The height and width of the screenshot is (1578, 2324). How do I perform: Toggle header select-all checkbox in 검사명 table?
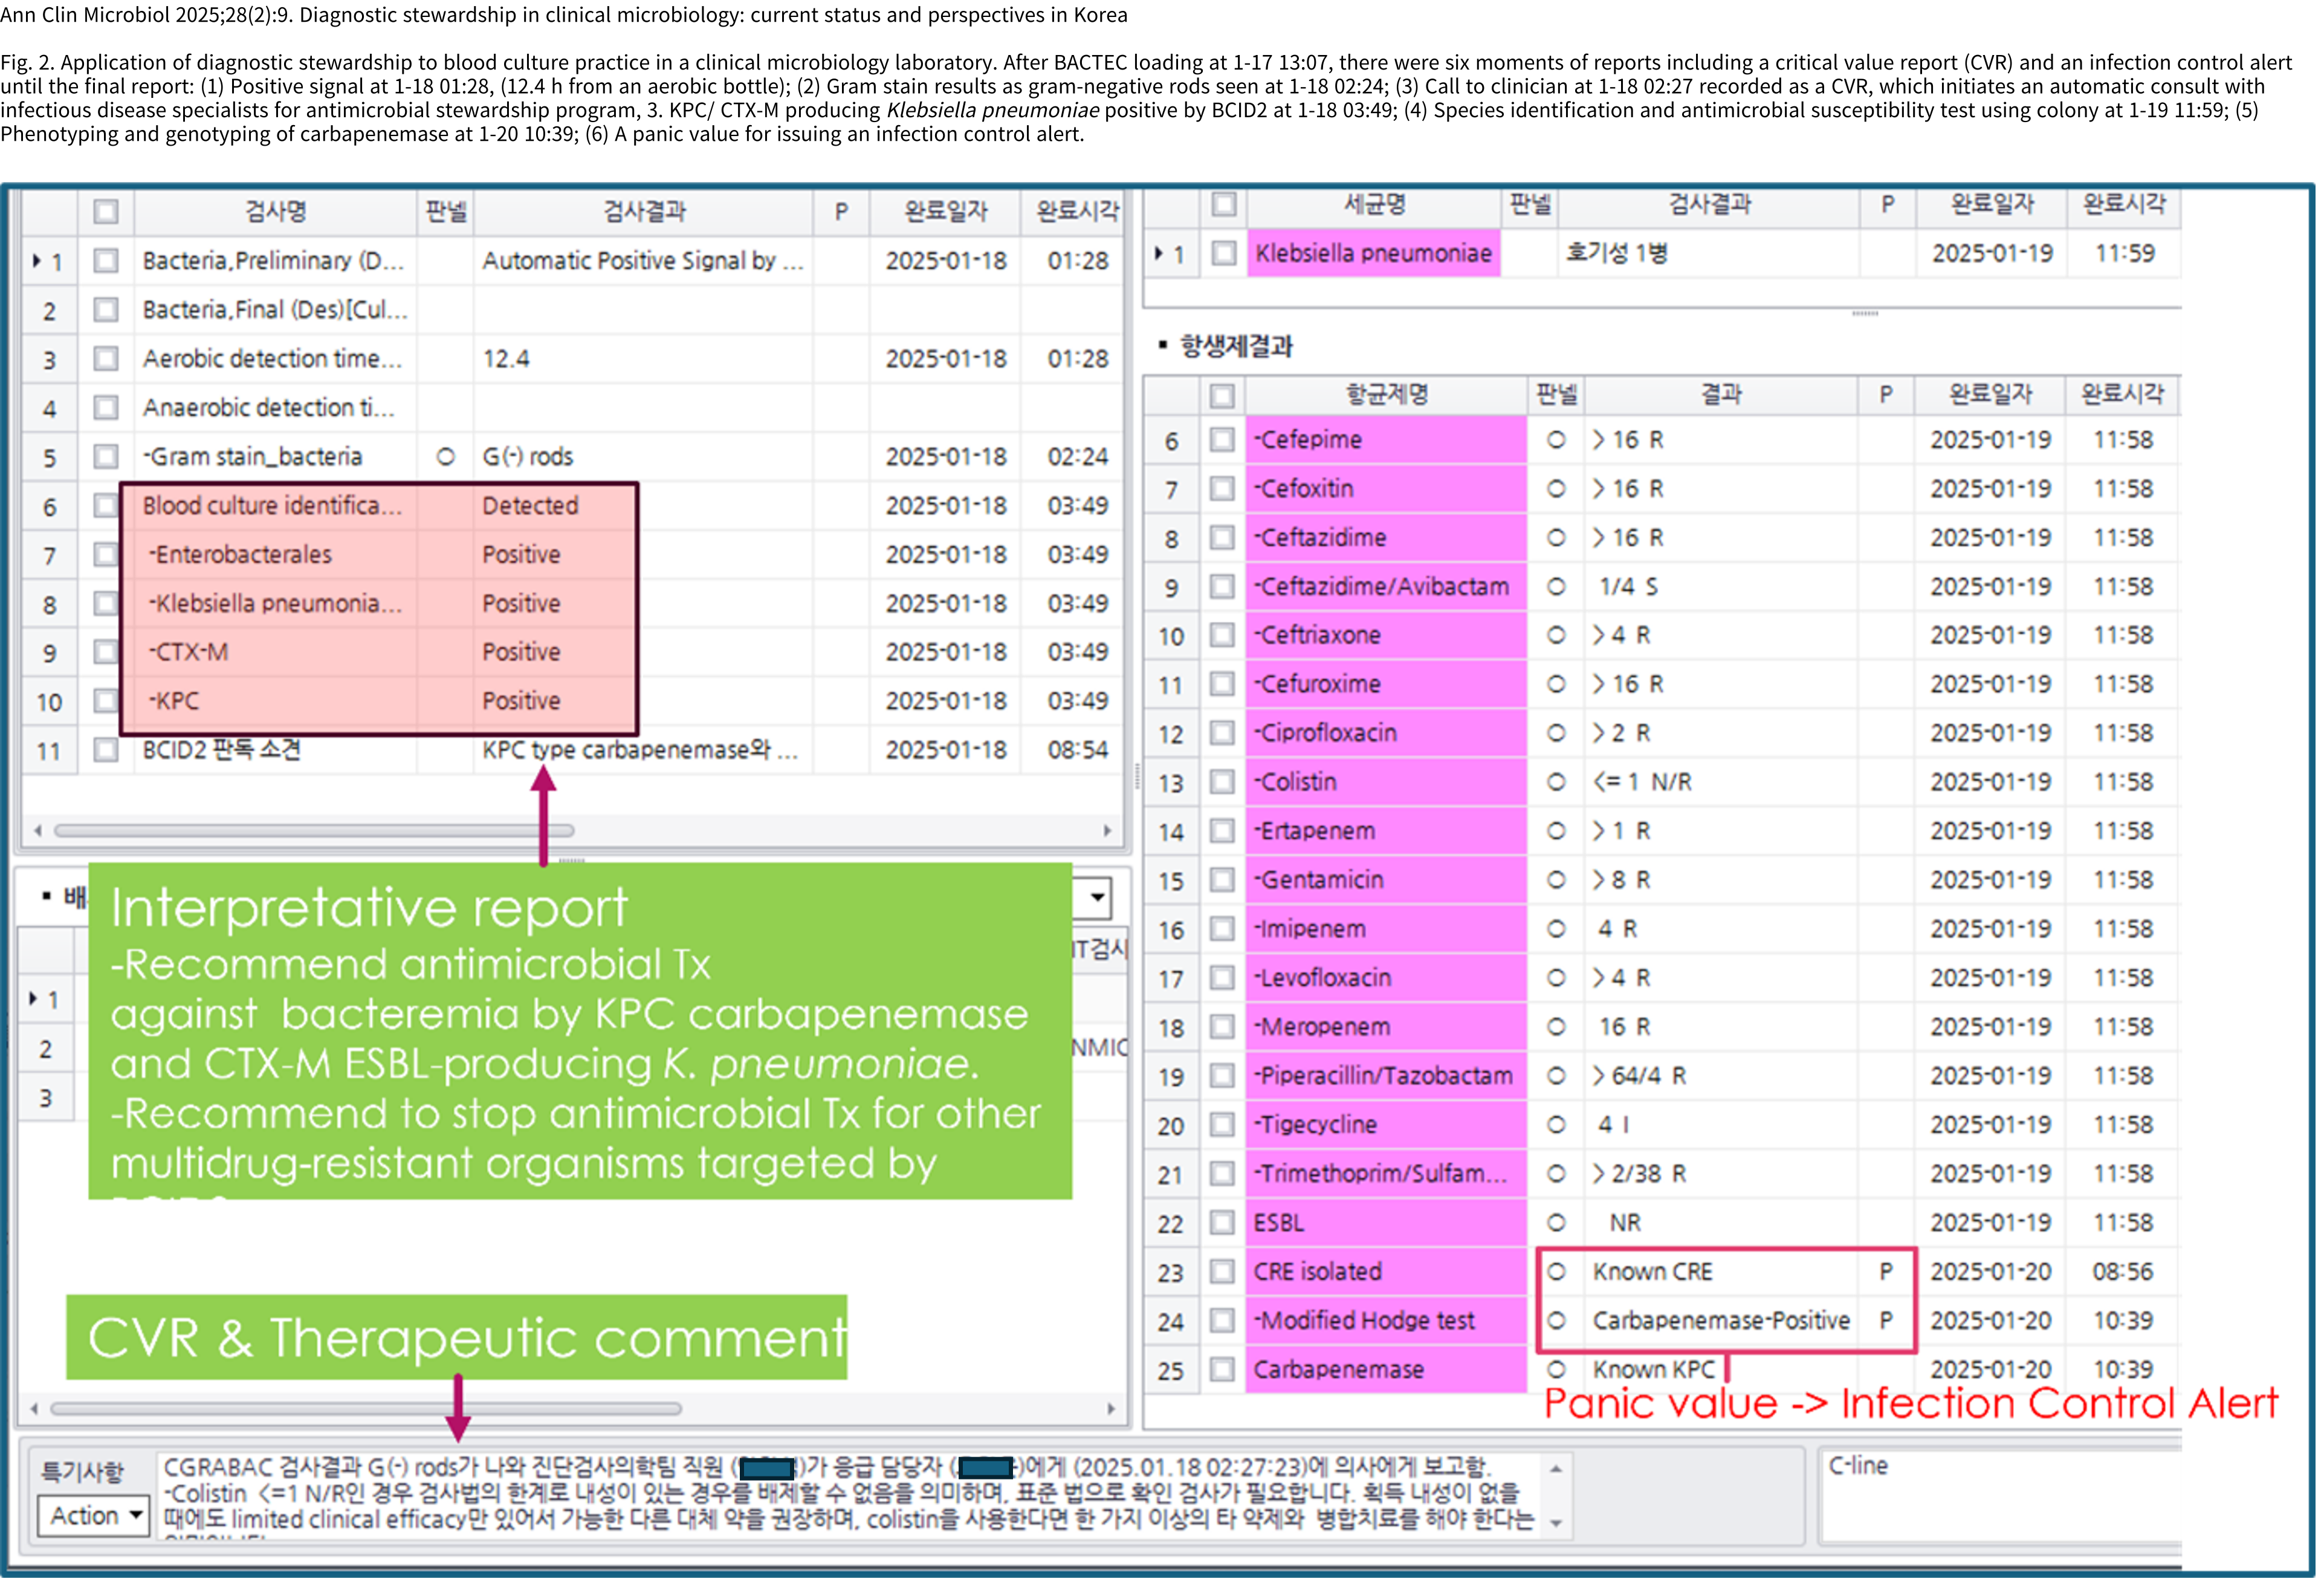tap(106, 211)
